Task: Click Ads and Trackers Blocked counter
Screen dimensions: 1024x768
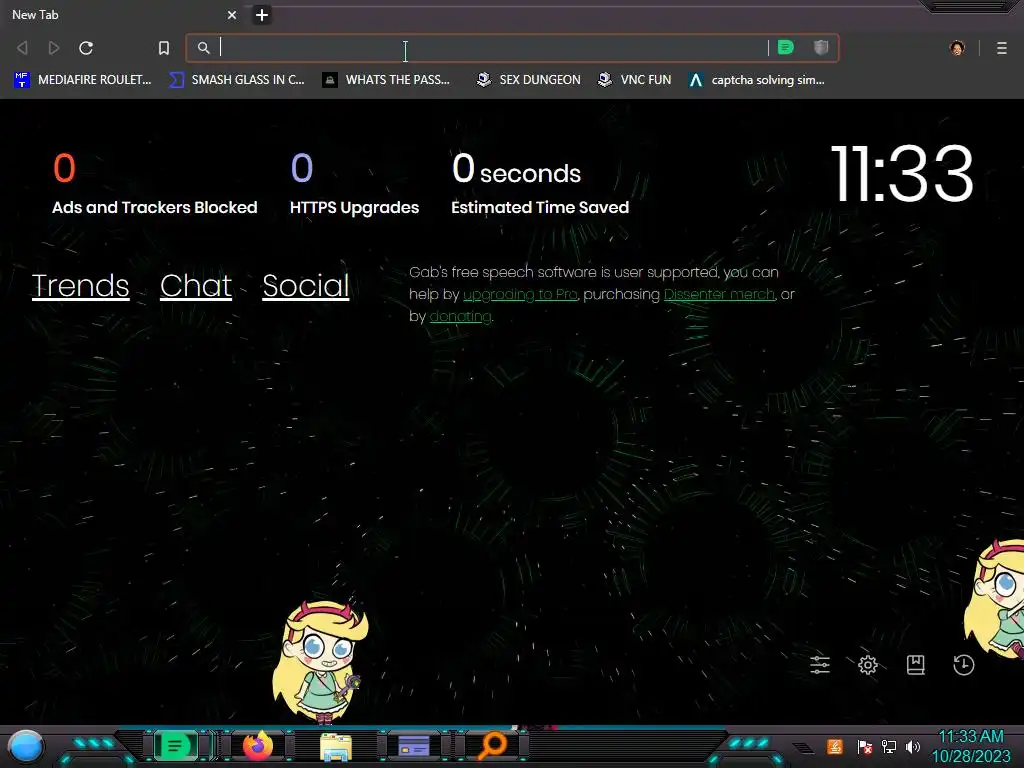Action: tap(155, 208)
